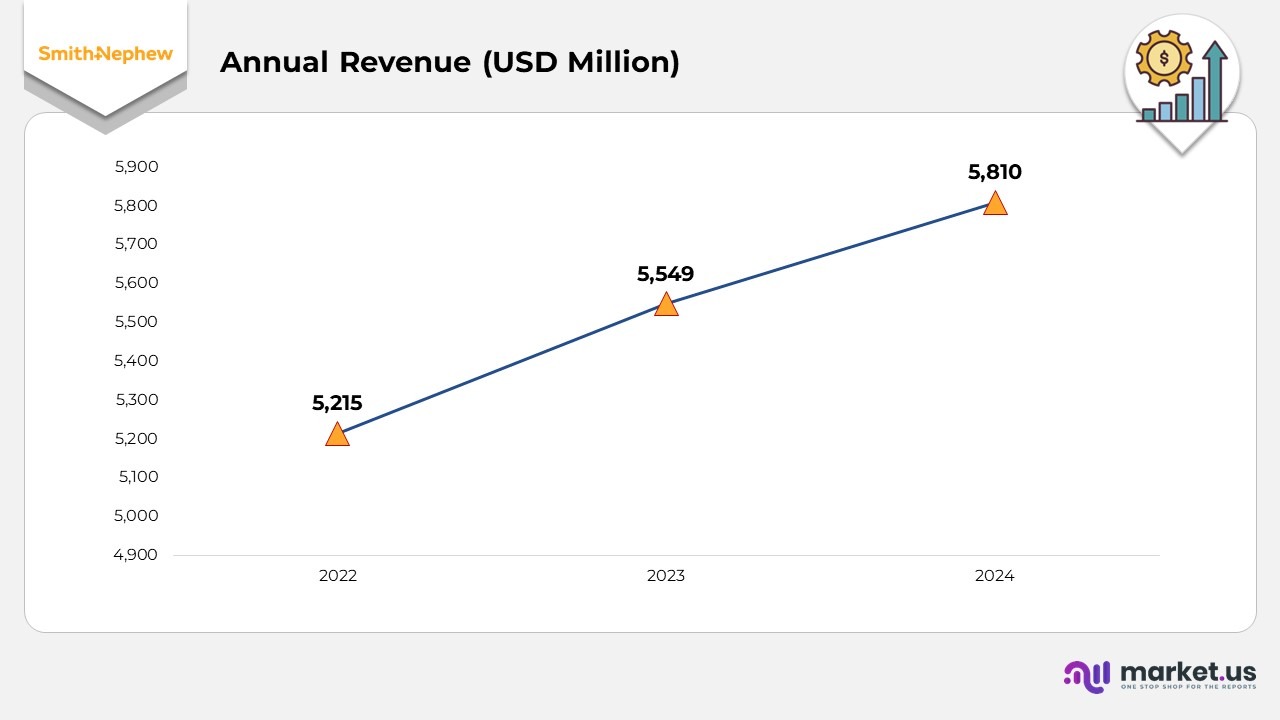Select the 2023 triangle data marker
Image resolution: width=1280 pixels, height=720 pixels.
(666, 305)
